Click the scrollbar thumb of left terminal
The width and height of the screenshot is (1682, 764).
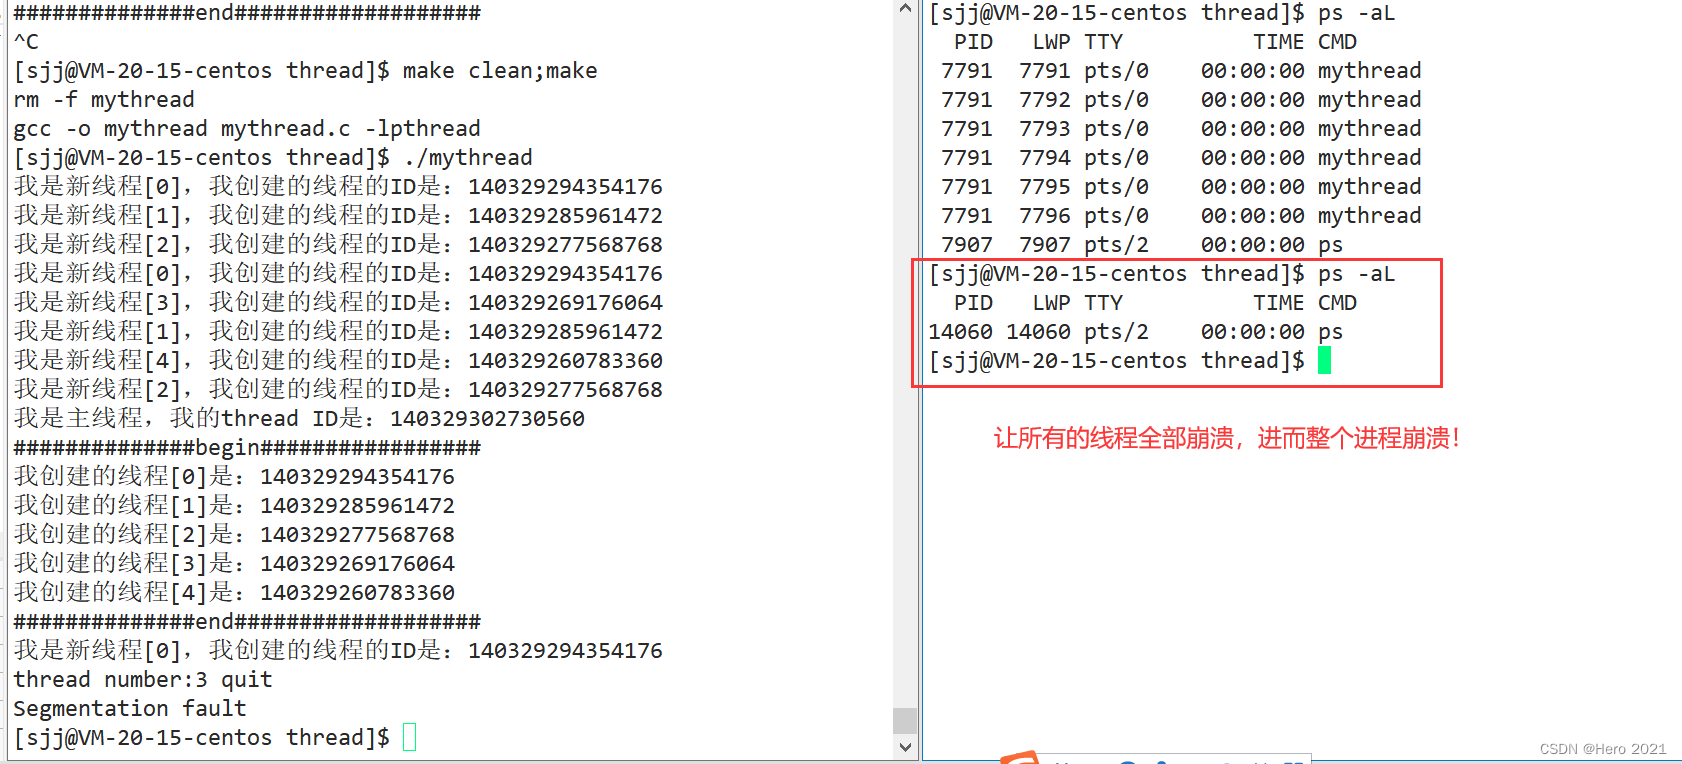905,721
